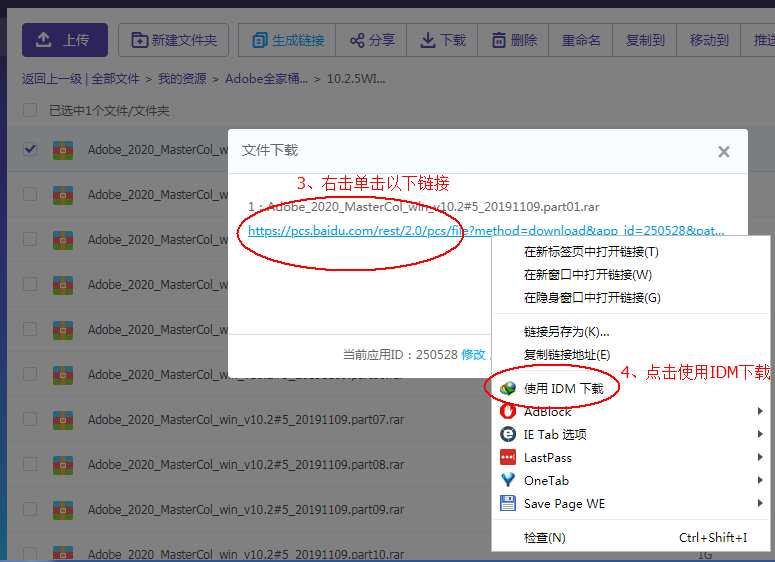Click the IE Tab icon
The width and height of the screenshot is (775, 562).
click(x=508, y=434)
